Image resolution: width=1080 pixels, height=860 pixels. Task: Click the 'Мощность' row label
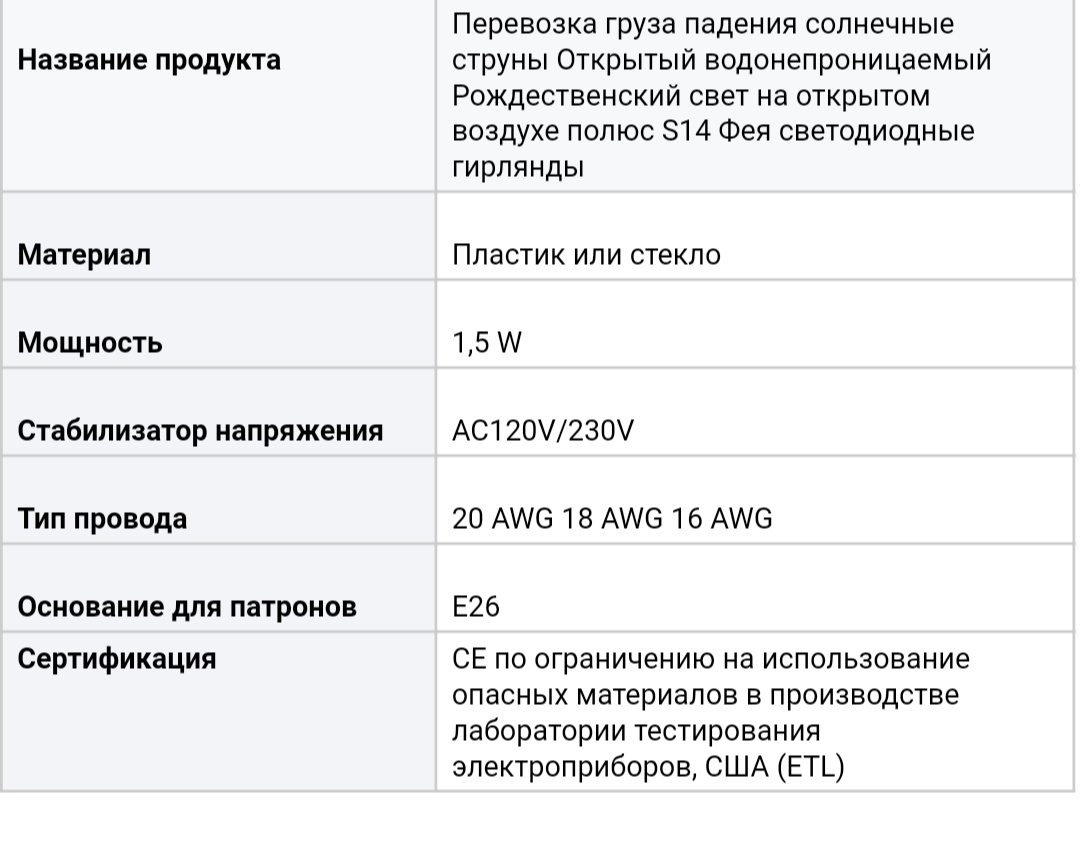[90, 343]
